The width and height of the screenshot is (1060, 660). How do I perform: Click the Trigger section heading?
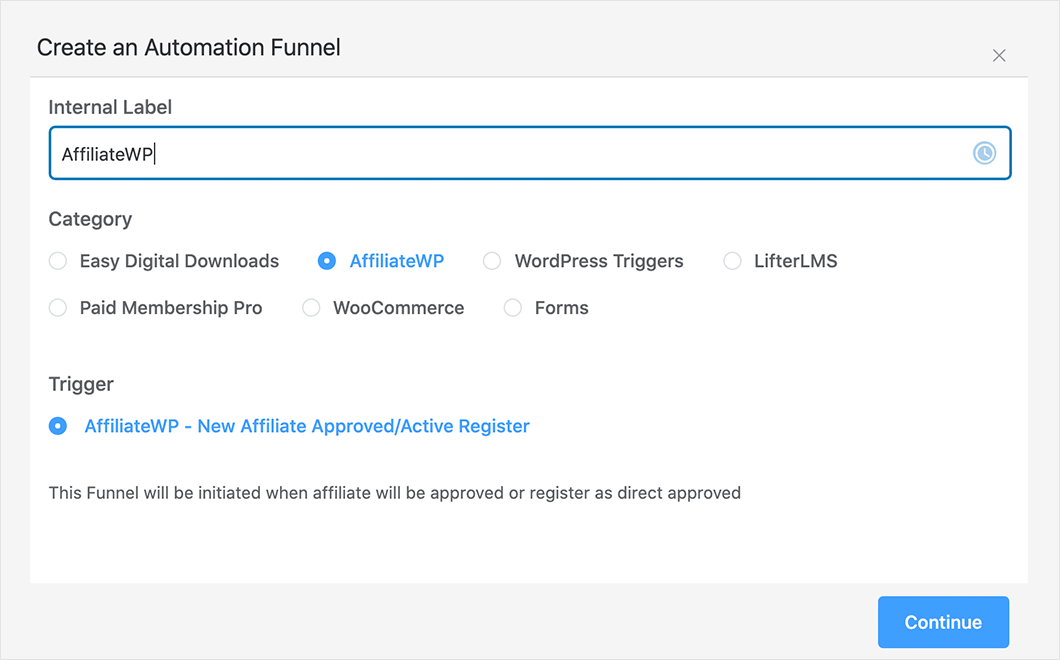[x=81, y=383]
